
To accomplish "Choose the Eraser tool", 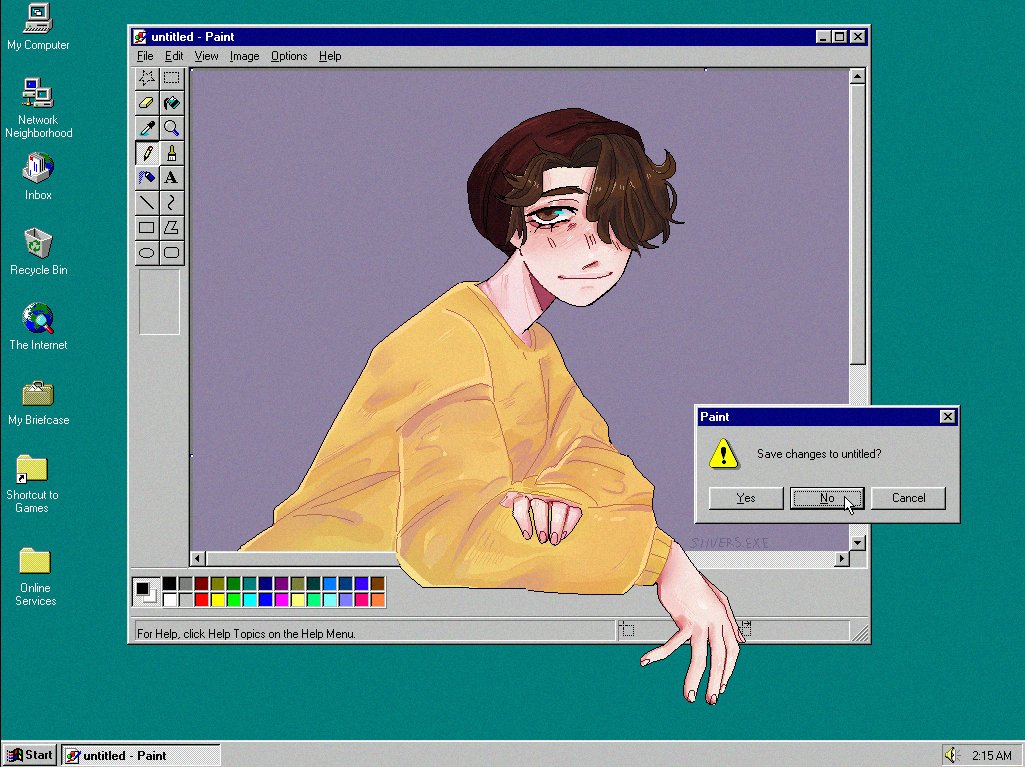I will tap(146, 103).
